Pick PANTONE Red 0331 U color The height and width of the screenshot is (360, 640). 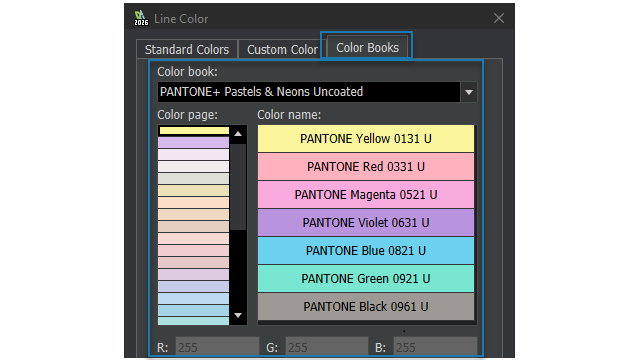click(x=366, y=167)
